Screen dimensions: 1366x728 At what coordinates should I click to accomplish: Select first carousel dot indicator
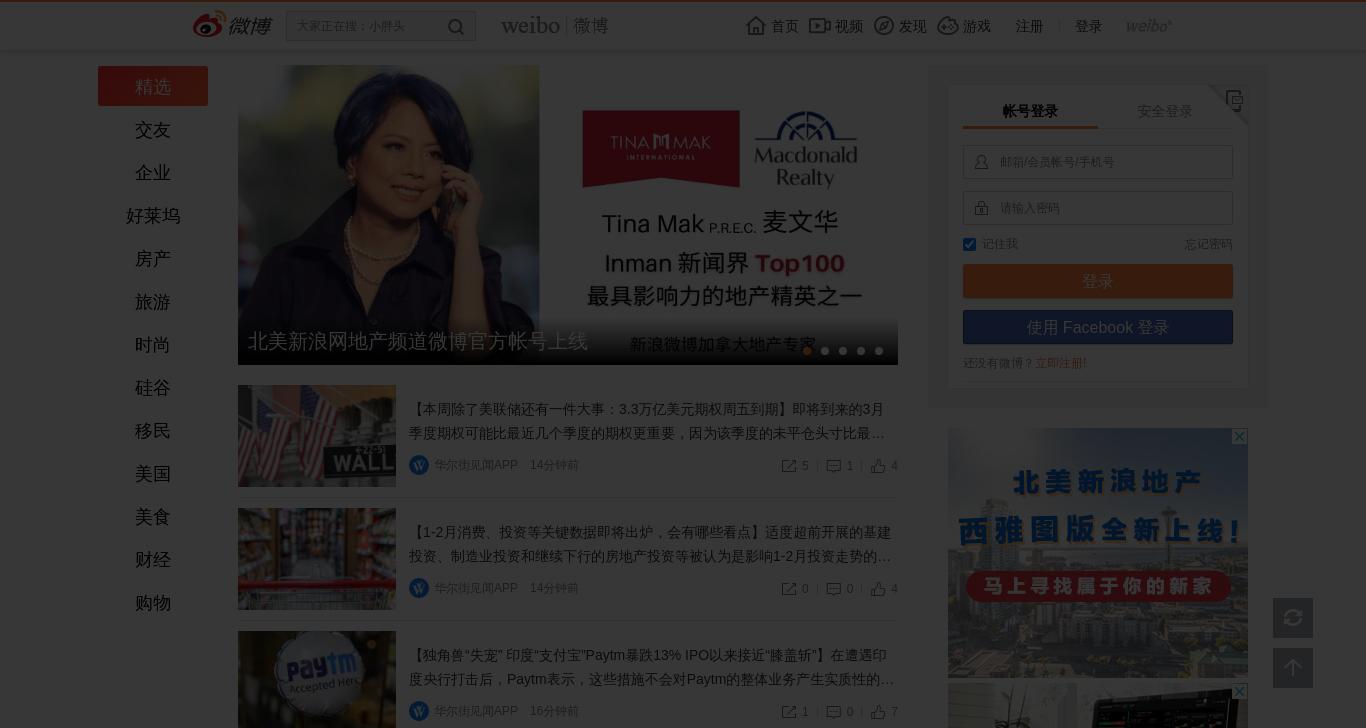(x=807, y=351)
